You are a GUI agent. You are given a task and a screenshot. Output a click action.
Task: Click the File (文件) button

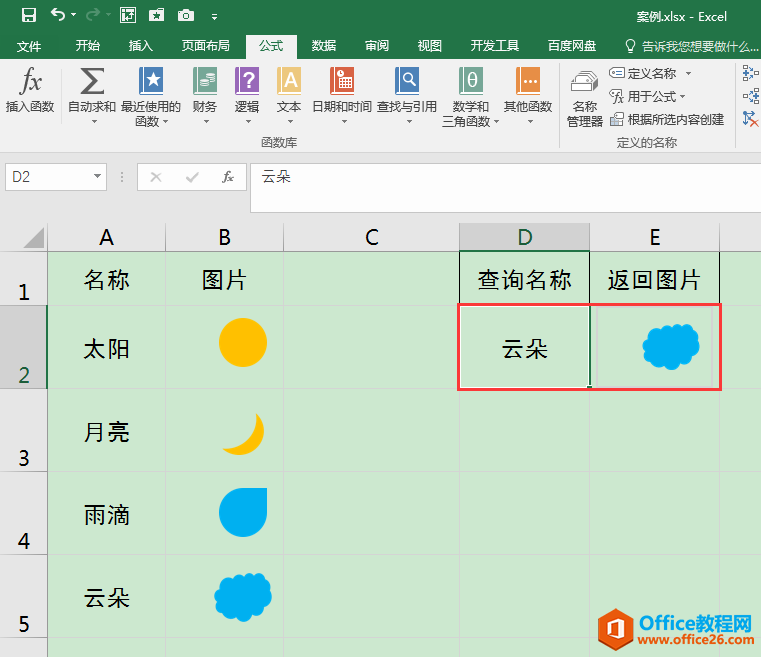pyautogui.click(x=29, y=46)
